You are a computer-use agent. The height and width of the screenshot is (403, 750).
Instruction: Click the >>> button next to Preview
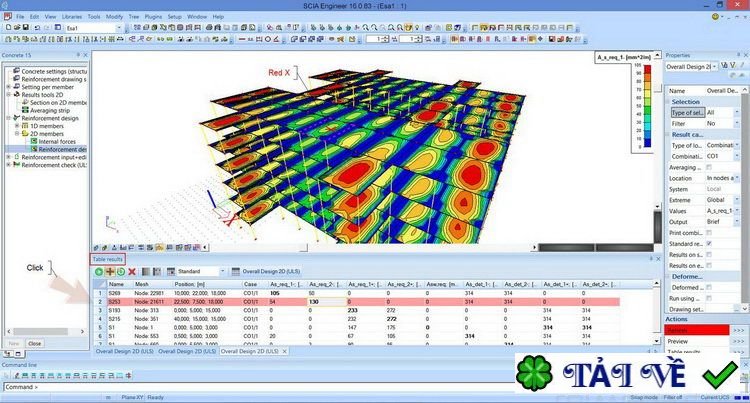739,341
